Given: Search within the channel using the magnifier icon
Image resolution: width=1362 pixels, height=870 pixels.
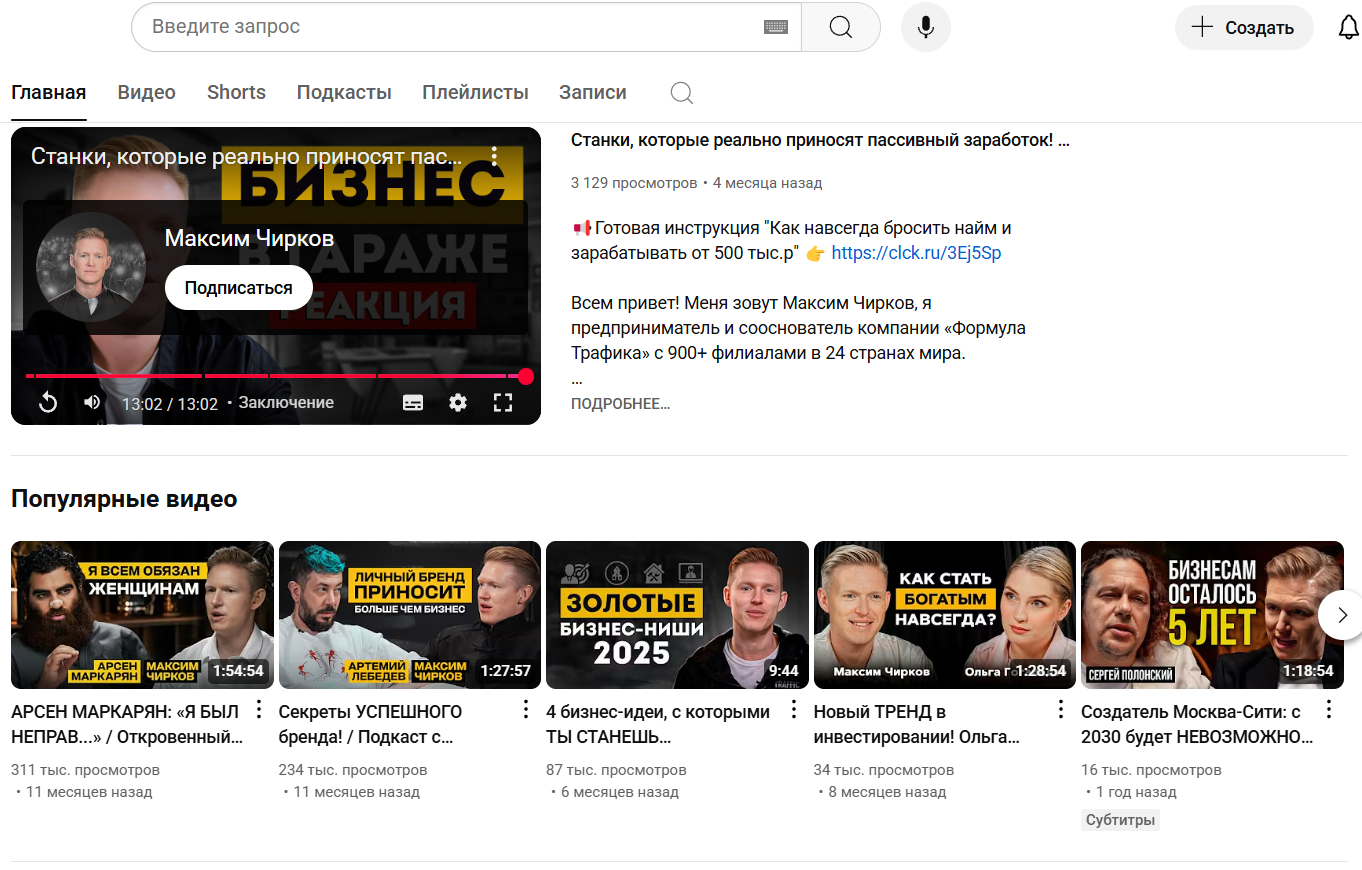Looking at the screenshot, I should tap(682, 93).
